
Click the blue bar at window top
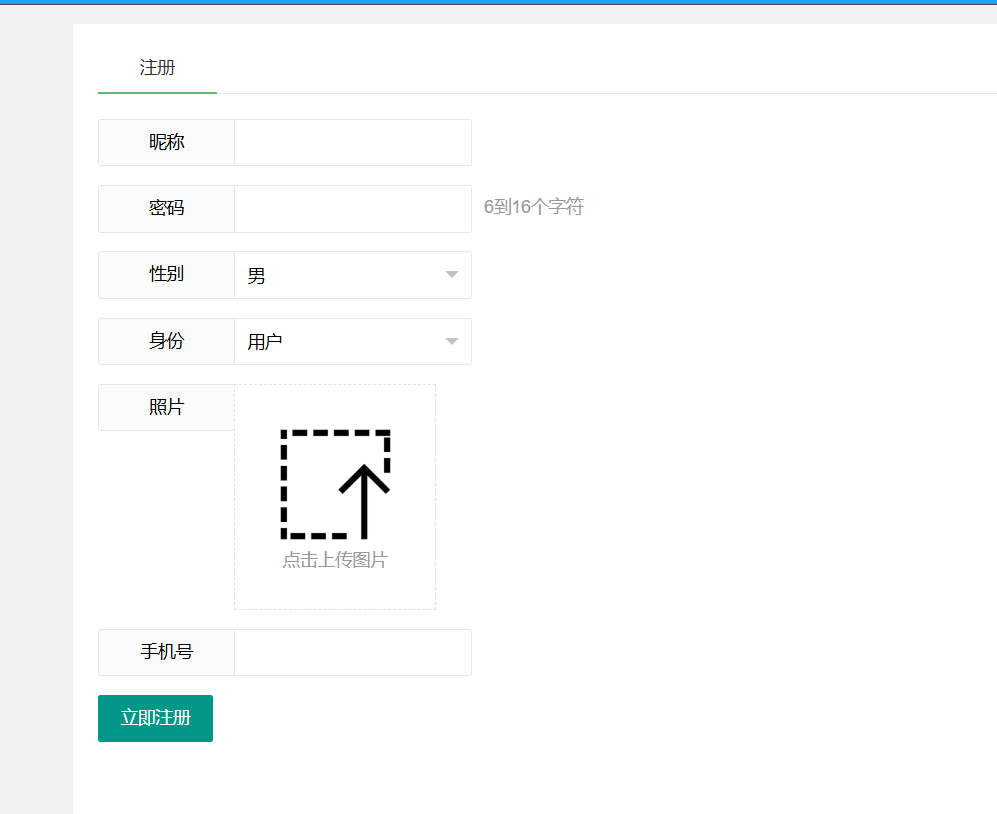coord(498,2)
